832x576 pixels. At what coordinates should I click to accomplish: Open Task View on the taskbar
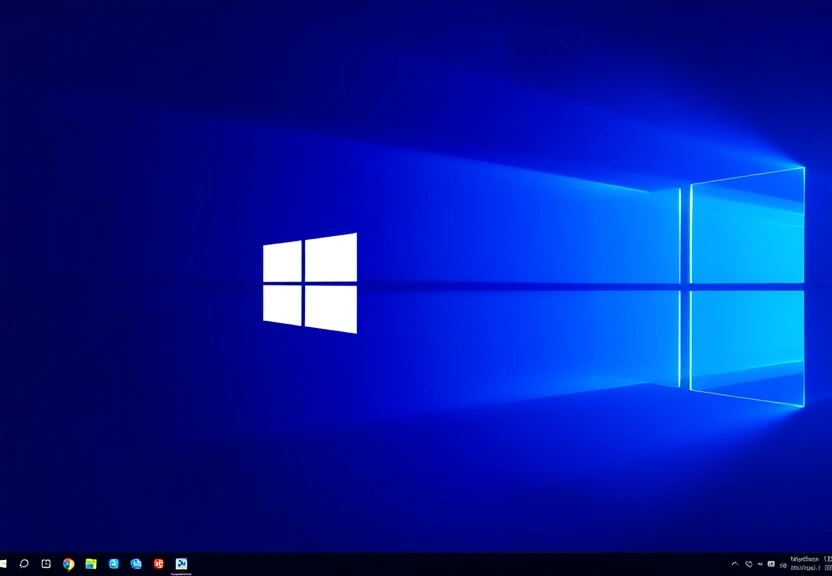point(45,563)
